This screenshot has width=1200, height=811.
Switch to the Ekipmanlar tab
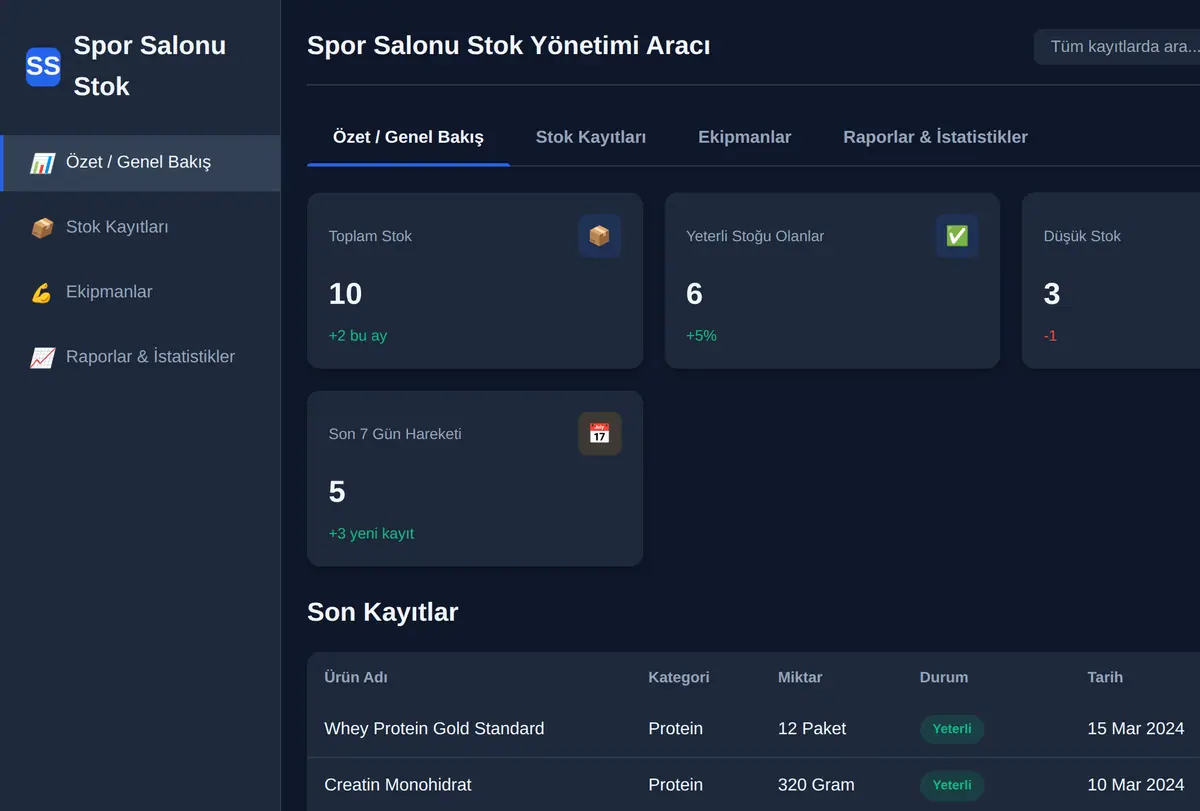(x=745, y=137)
